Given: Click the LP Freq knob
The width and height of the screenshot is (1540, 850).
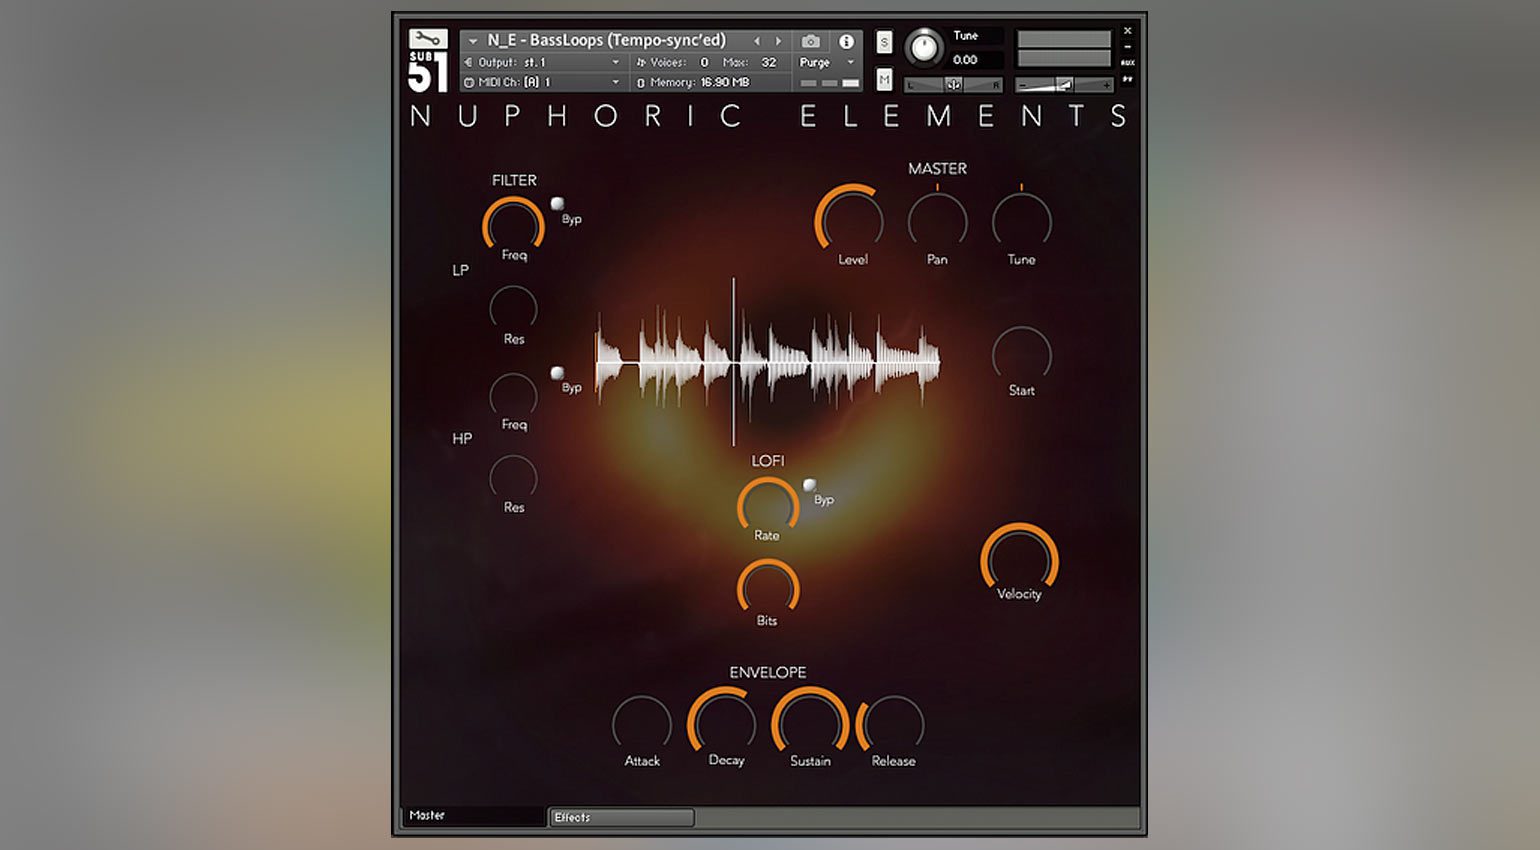Looking at the screenshot, I should pos(513,225).
